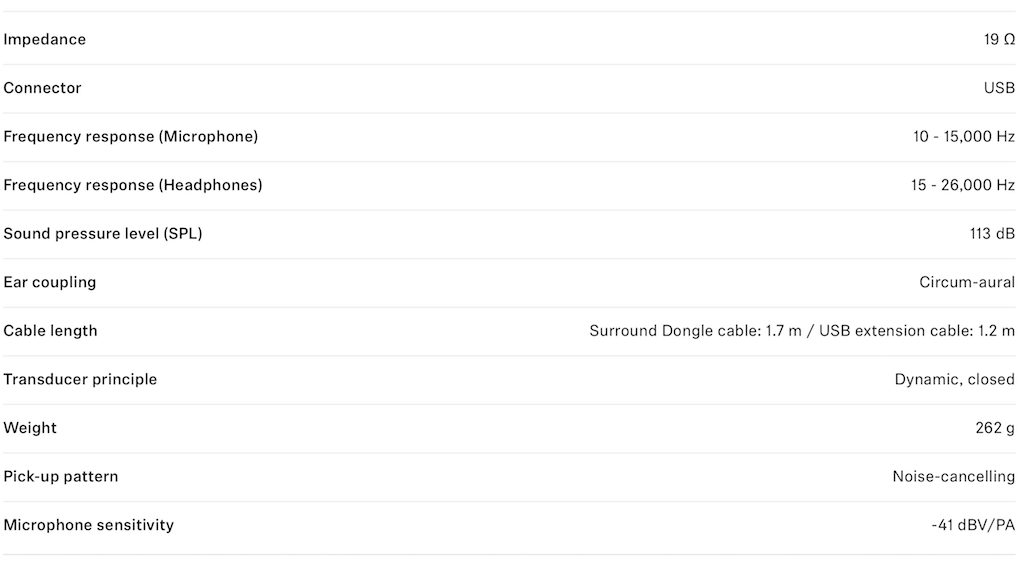
Task: Click the Connector row label
Action: tap(43, 88)
